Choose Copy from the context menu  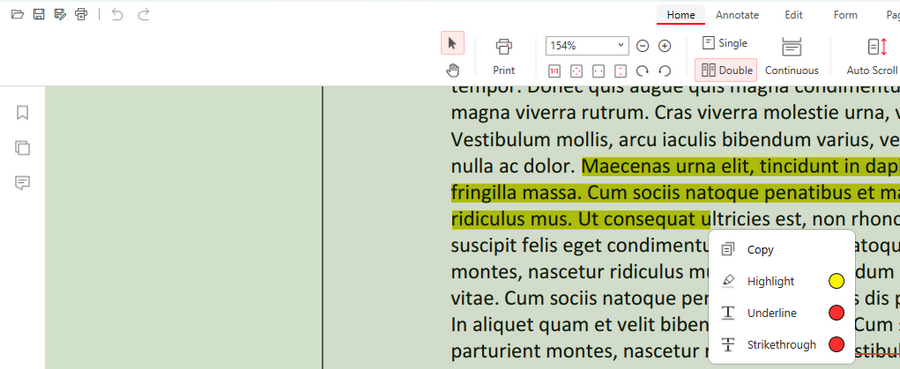(782, 250)
